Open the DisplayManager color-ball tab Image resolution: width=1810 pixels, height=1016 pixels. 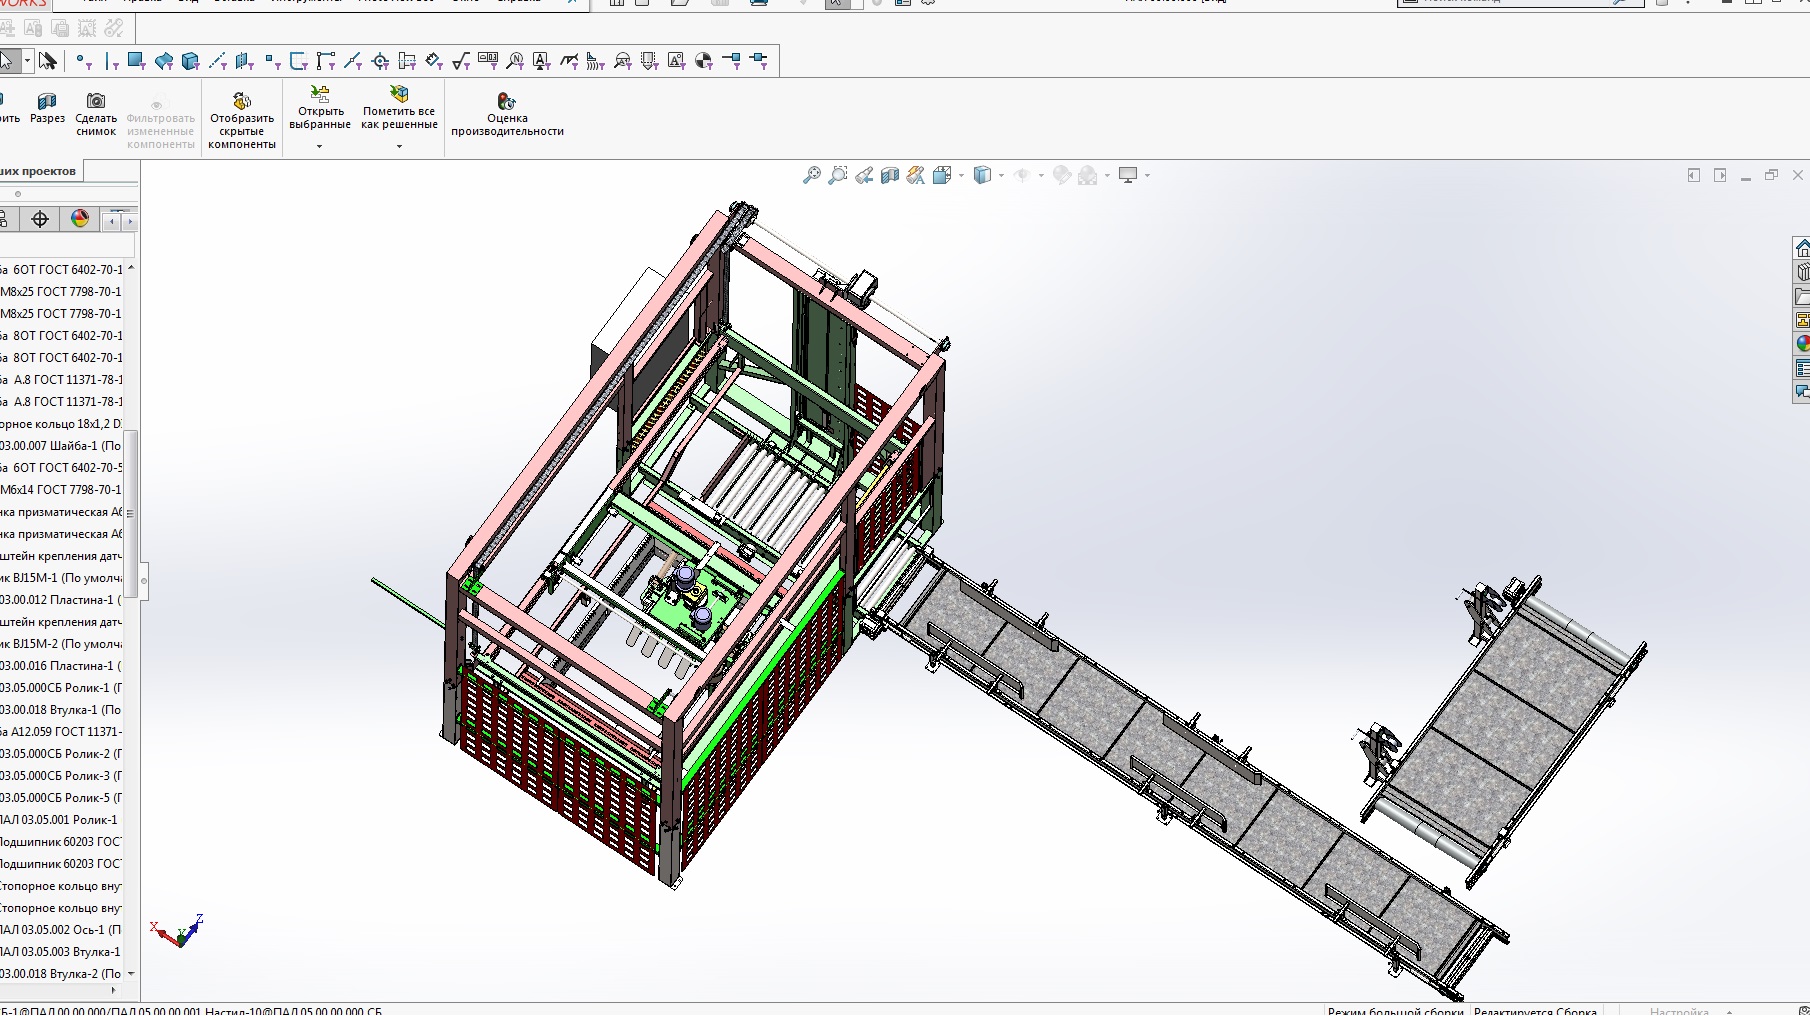click(80, 219)
